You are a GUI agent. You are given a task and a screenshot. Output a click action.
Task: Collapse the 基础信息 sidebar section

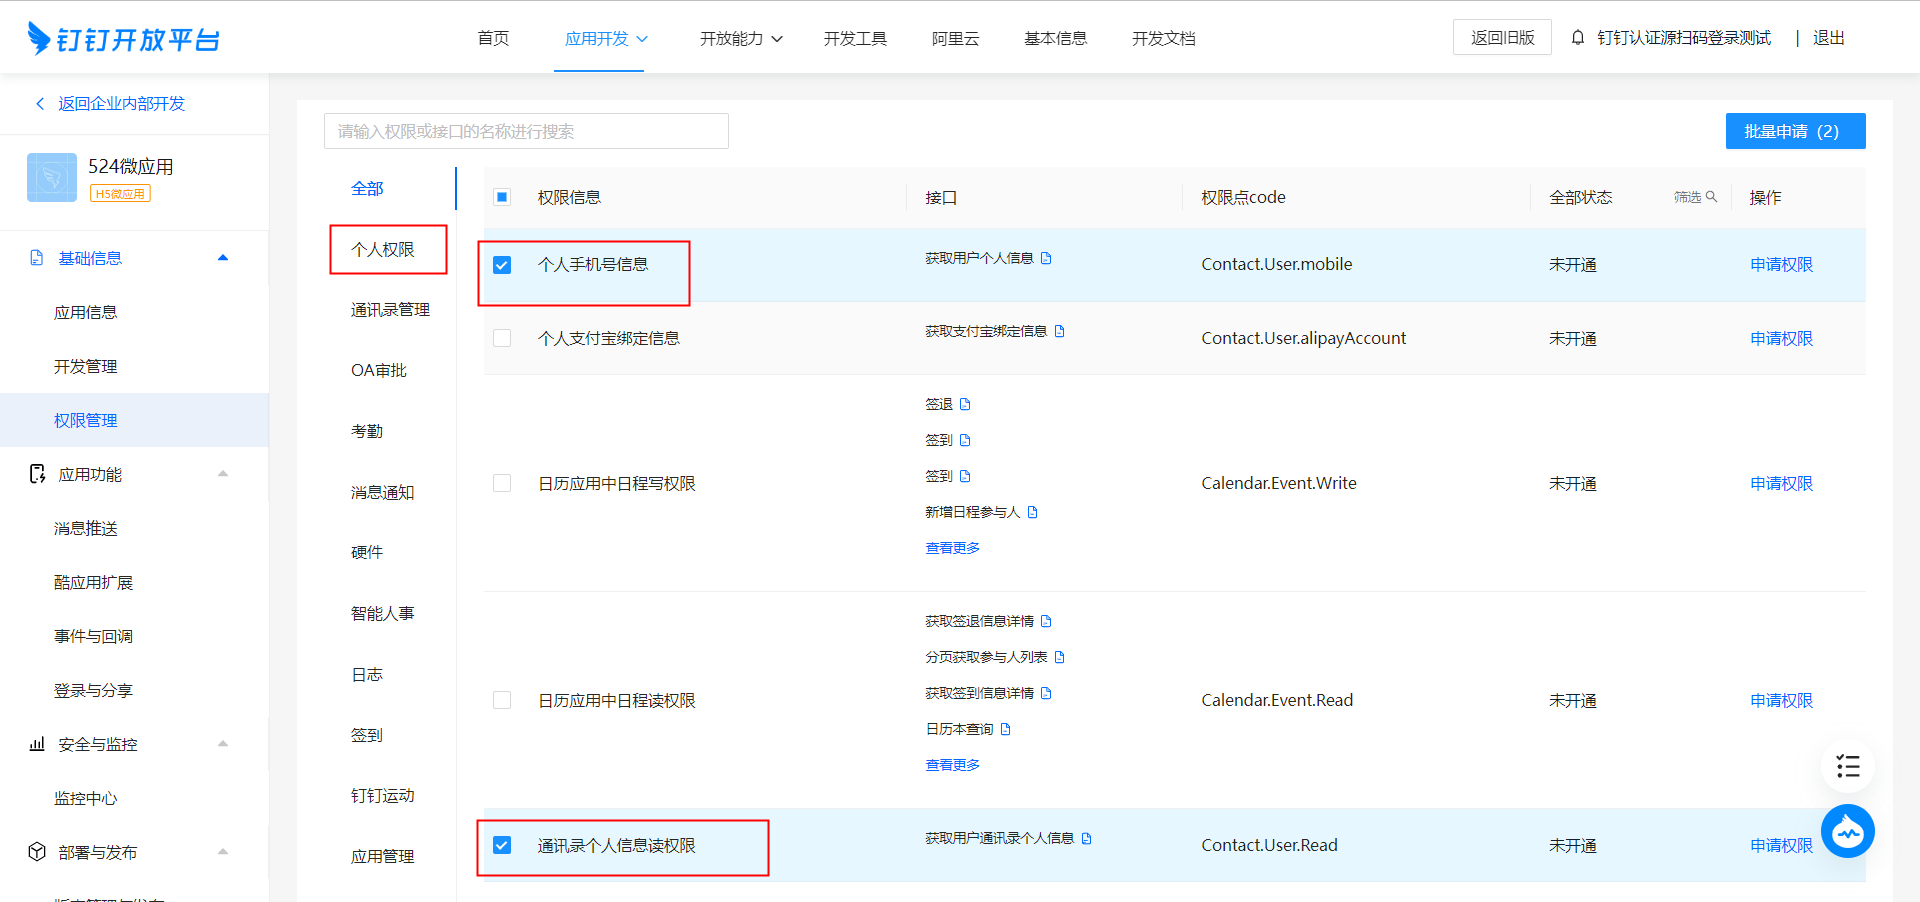coord(223,258)
